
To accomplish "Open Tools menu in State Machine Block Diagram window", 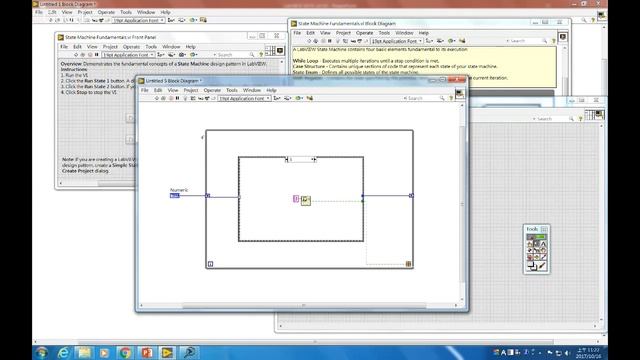I will coord(384,33).
